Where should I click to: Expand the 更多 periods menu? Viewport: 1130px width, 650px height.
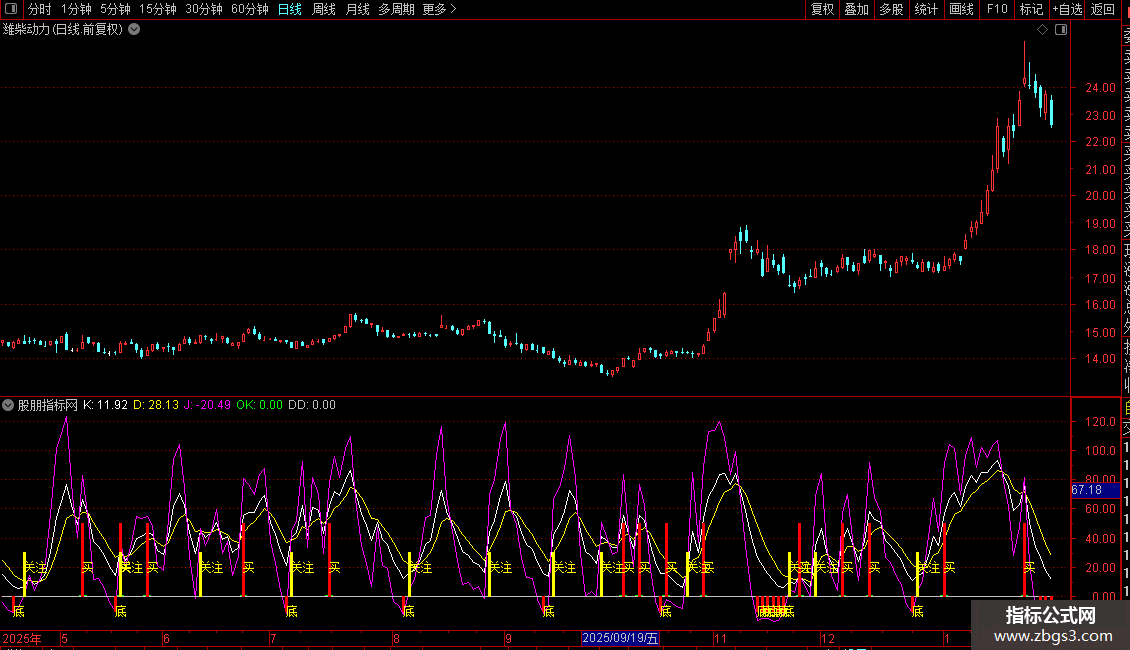pos(439,9)
